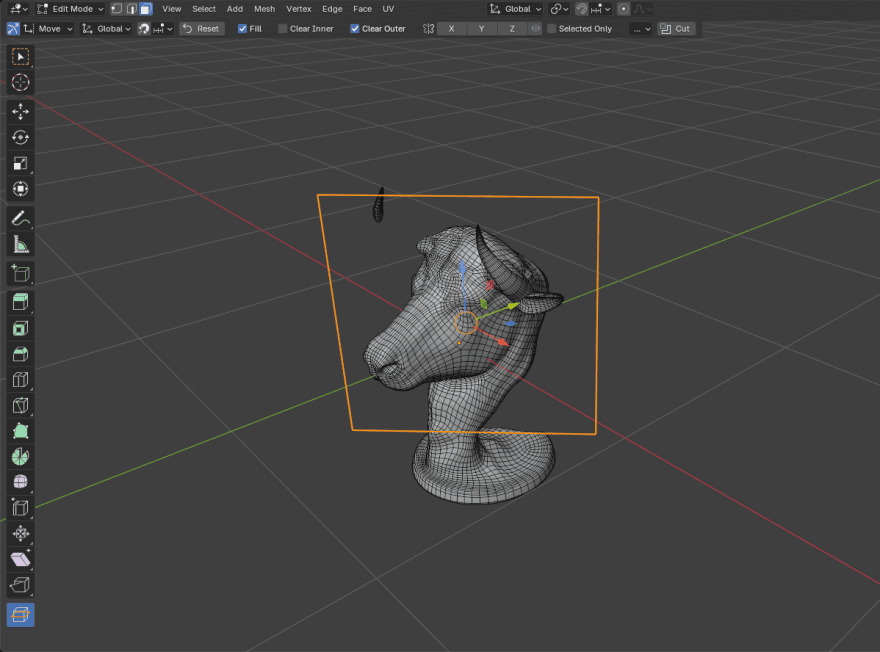880x652 pixels.
Task: Expand the top header Global orientation dropdown
Action: (515, 9)
